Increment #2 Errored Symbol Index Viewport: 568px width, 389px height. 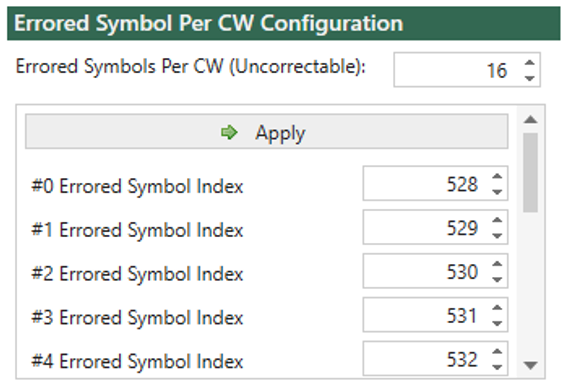(x=497, y=264)
